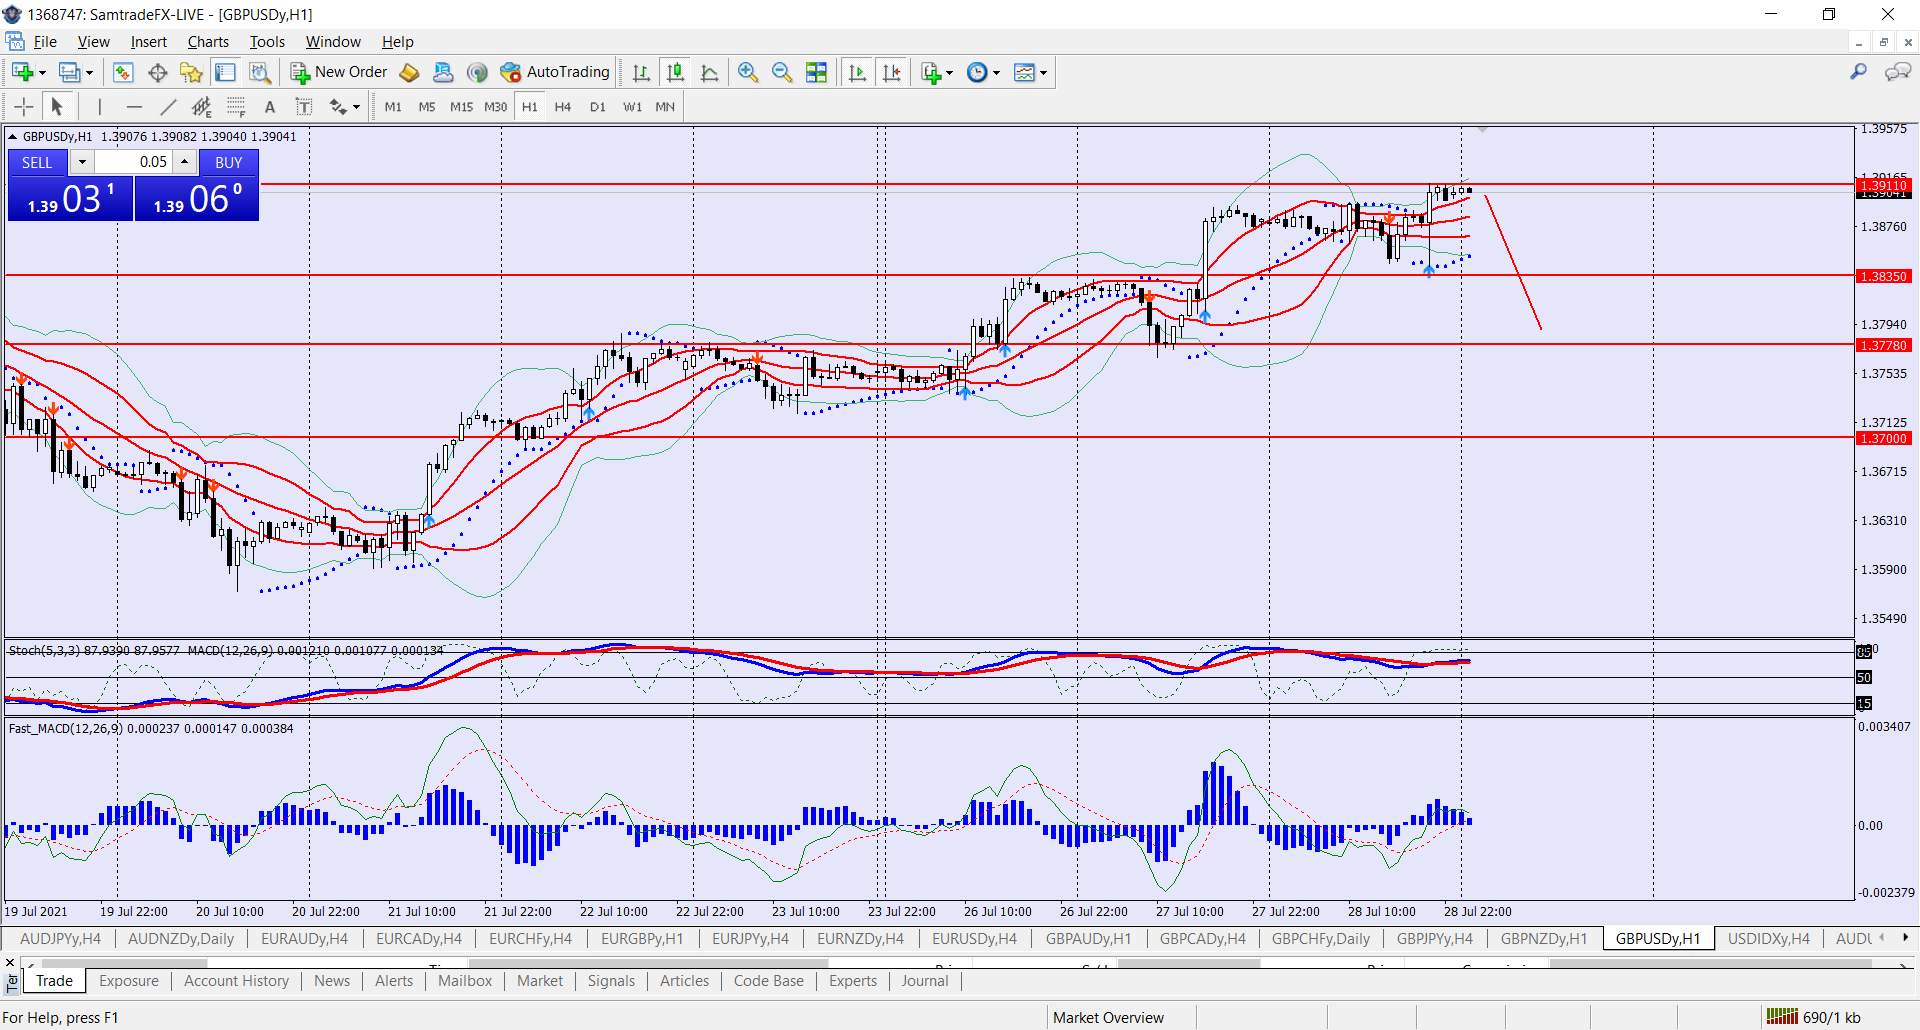Select the equidistant channel tool
This screenshot has width=1920, height=1030.
coord(202,107)
